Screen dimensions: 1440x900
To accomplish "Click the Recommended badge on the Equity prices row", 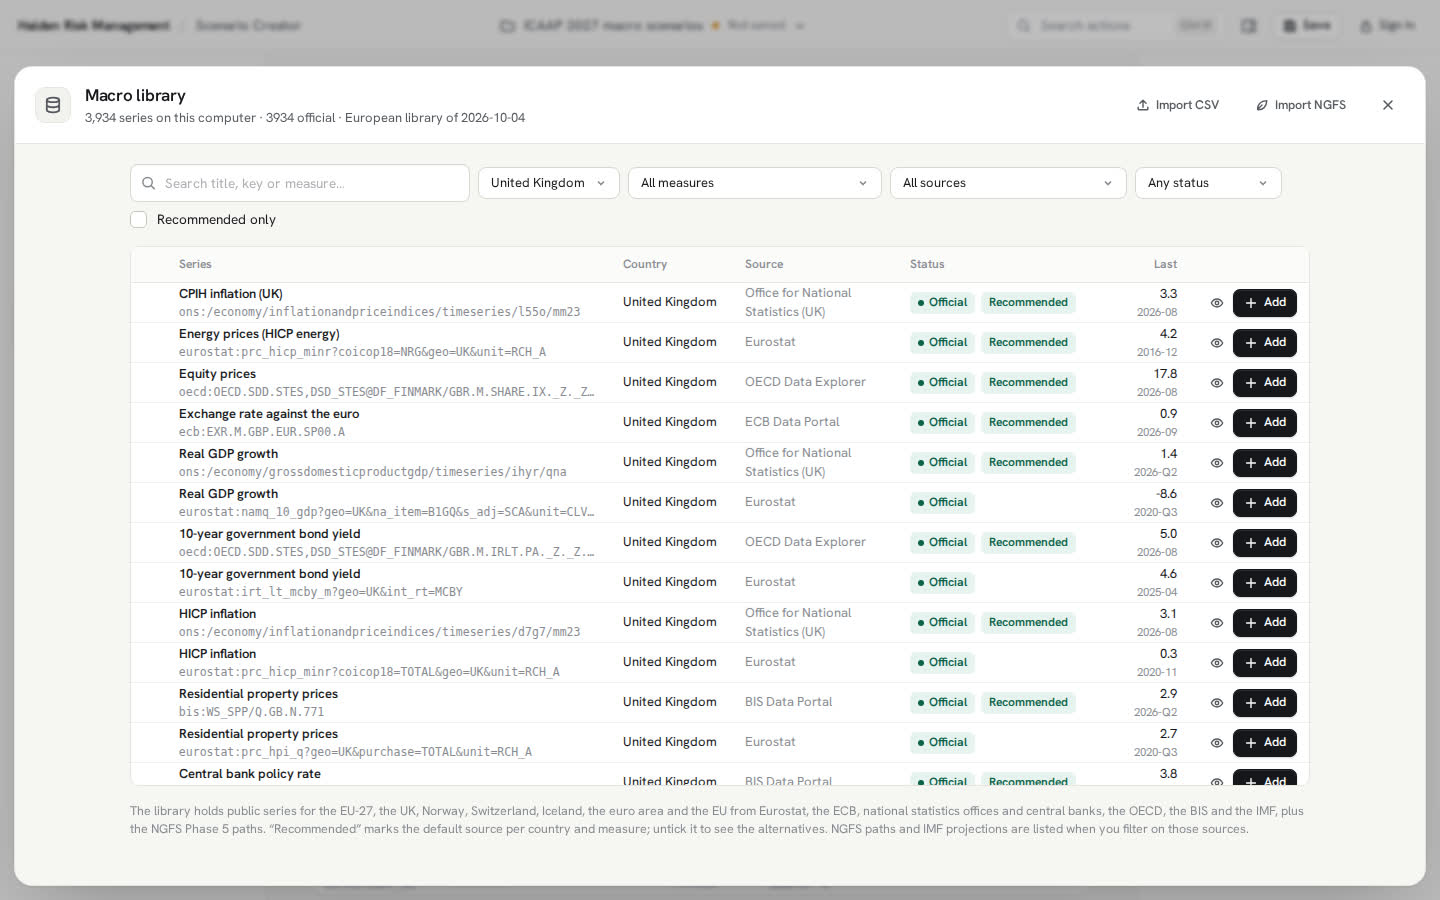I will coord(1028,383).
